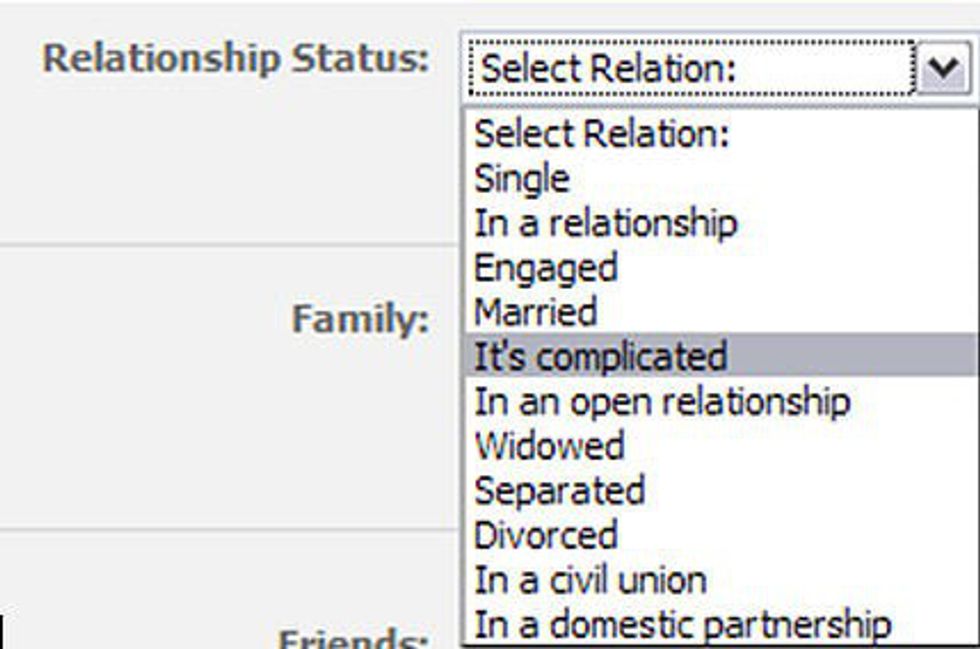Choose the 'Select Relation:' placeholder entry in list
Viewport: 980px width, 649px height.
click(x=602, y=134)
